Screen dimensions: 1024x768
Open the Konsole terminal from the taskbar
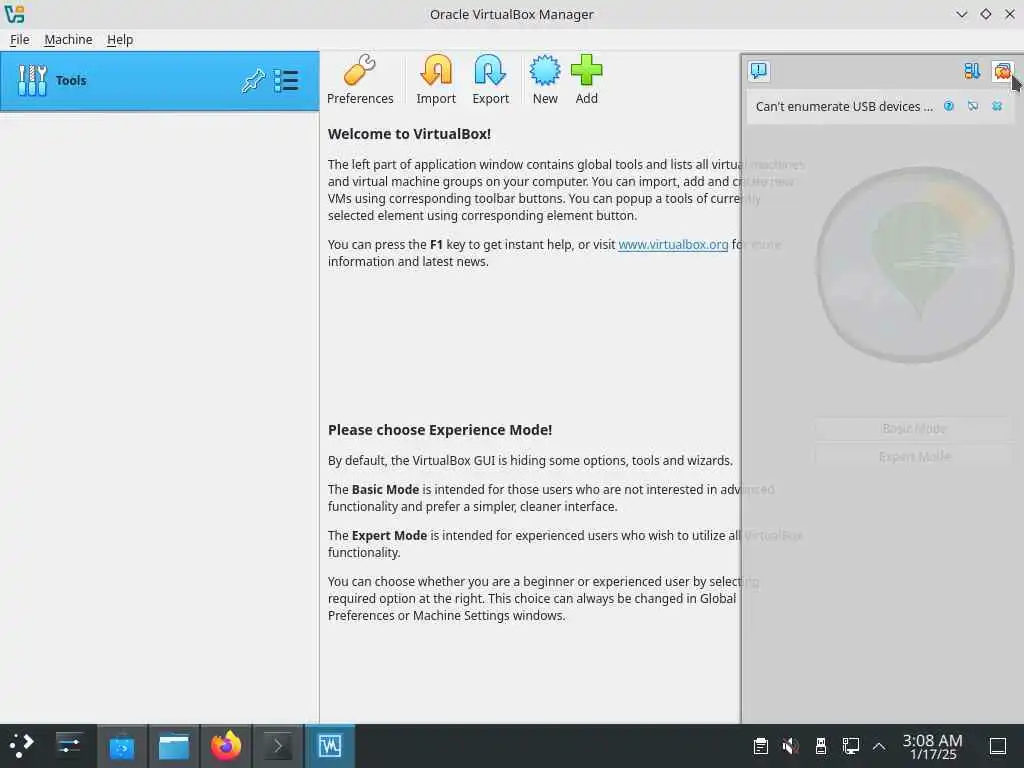click(x=278, y=745)
